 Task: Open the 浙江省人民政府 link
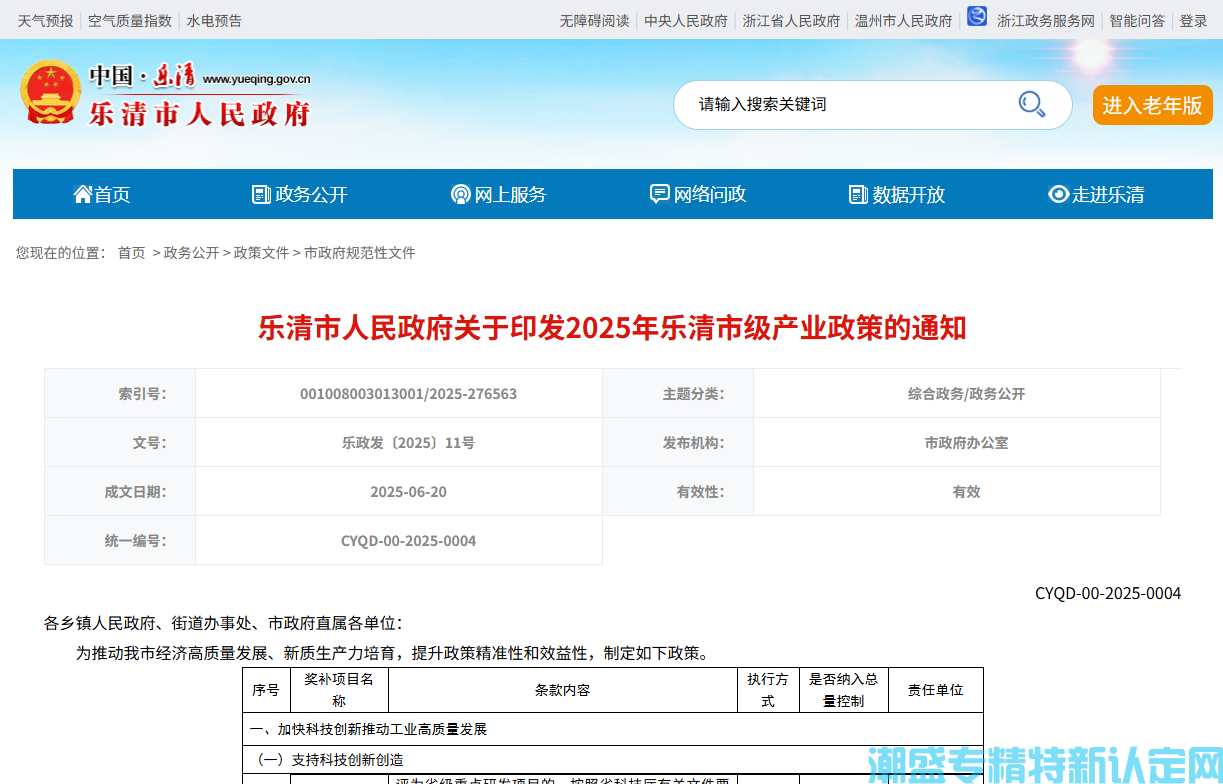[x=791, y=20]
